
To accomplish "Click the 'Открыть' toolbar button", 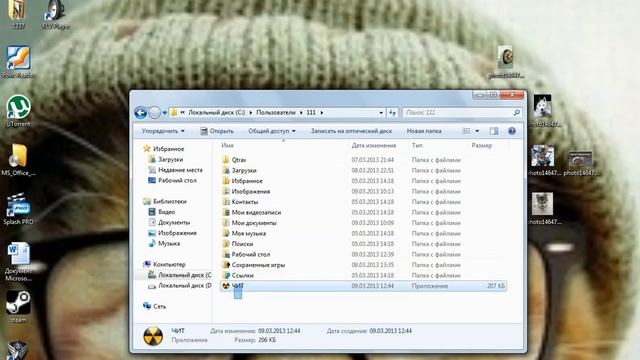I will click(217, 131).
